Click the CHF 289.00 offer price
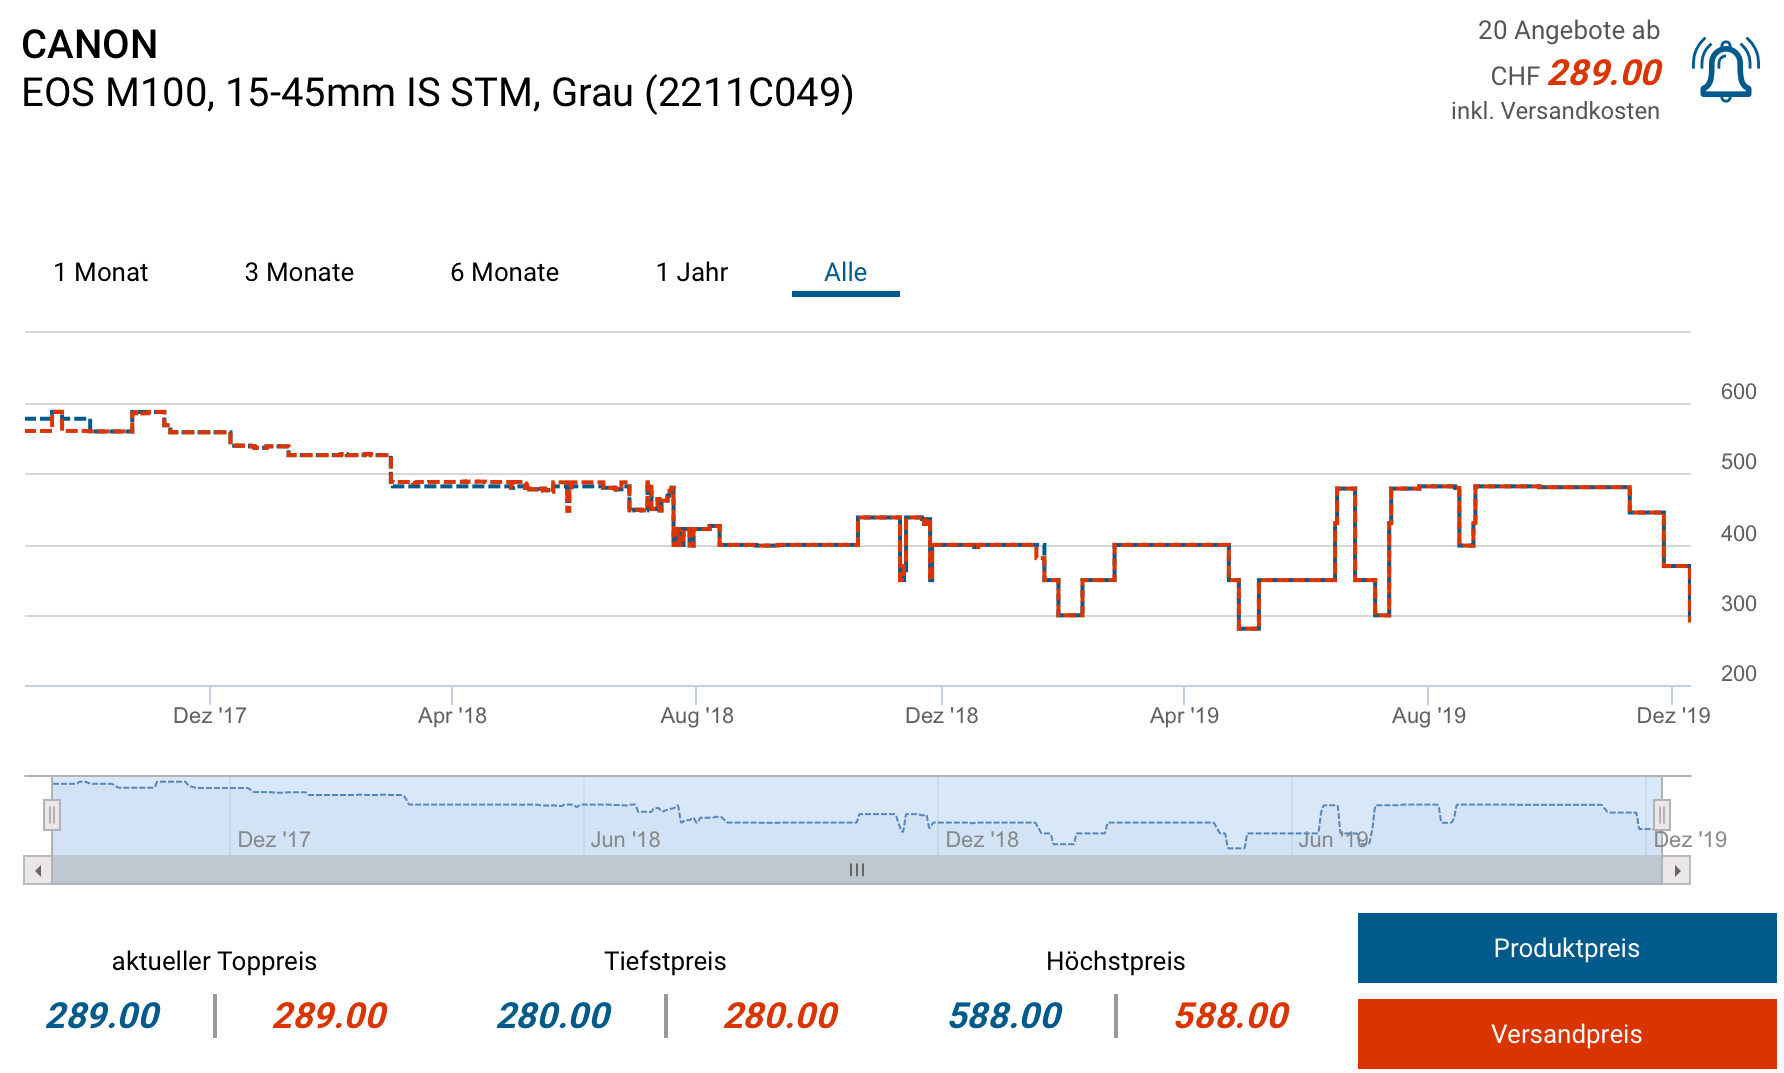This screenshot has height=1073, width=1784. coord(1604,73)
